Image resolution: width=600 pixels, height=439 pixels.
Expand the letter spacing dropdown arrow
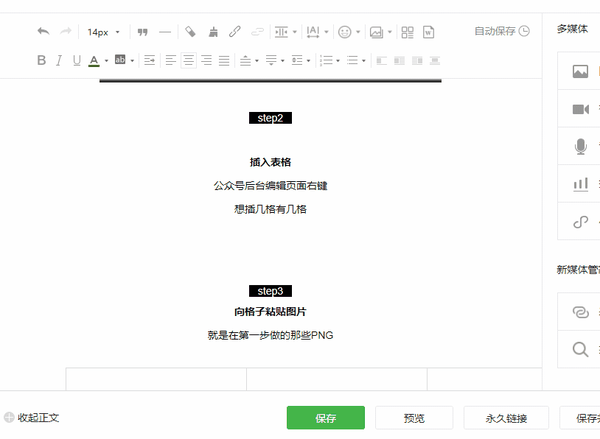tap(326, 32)
